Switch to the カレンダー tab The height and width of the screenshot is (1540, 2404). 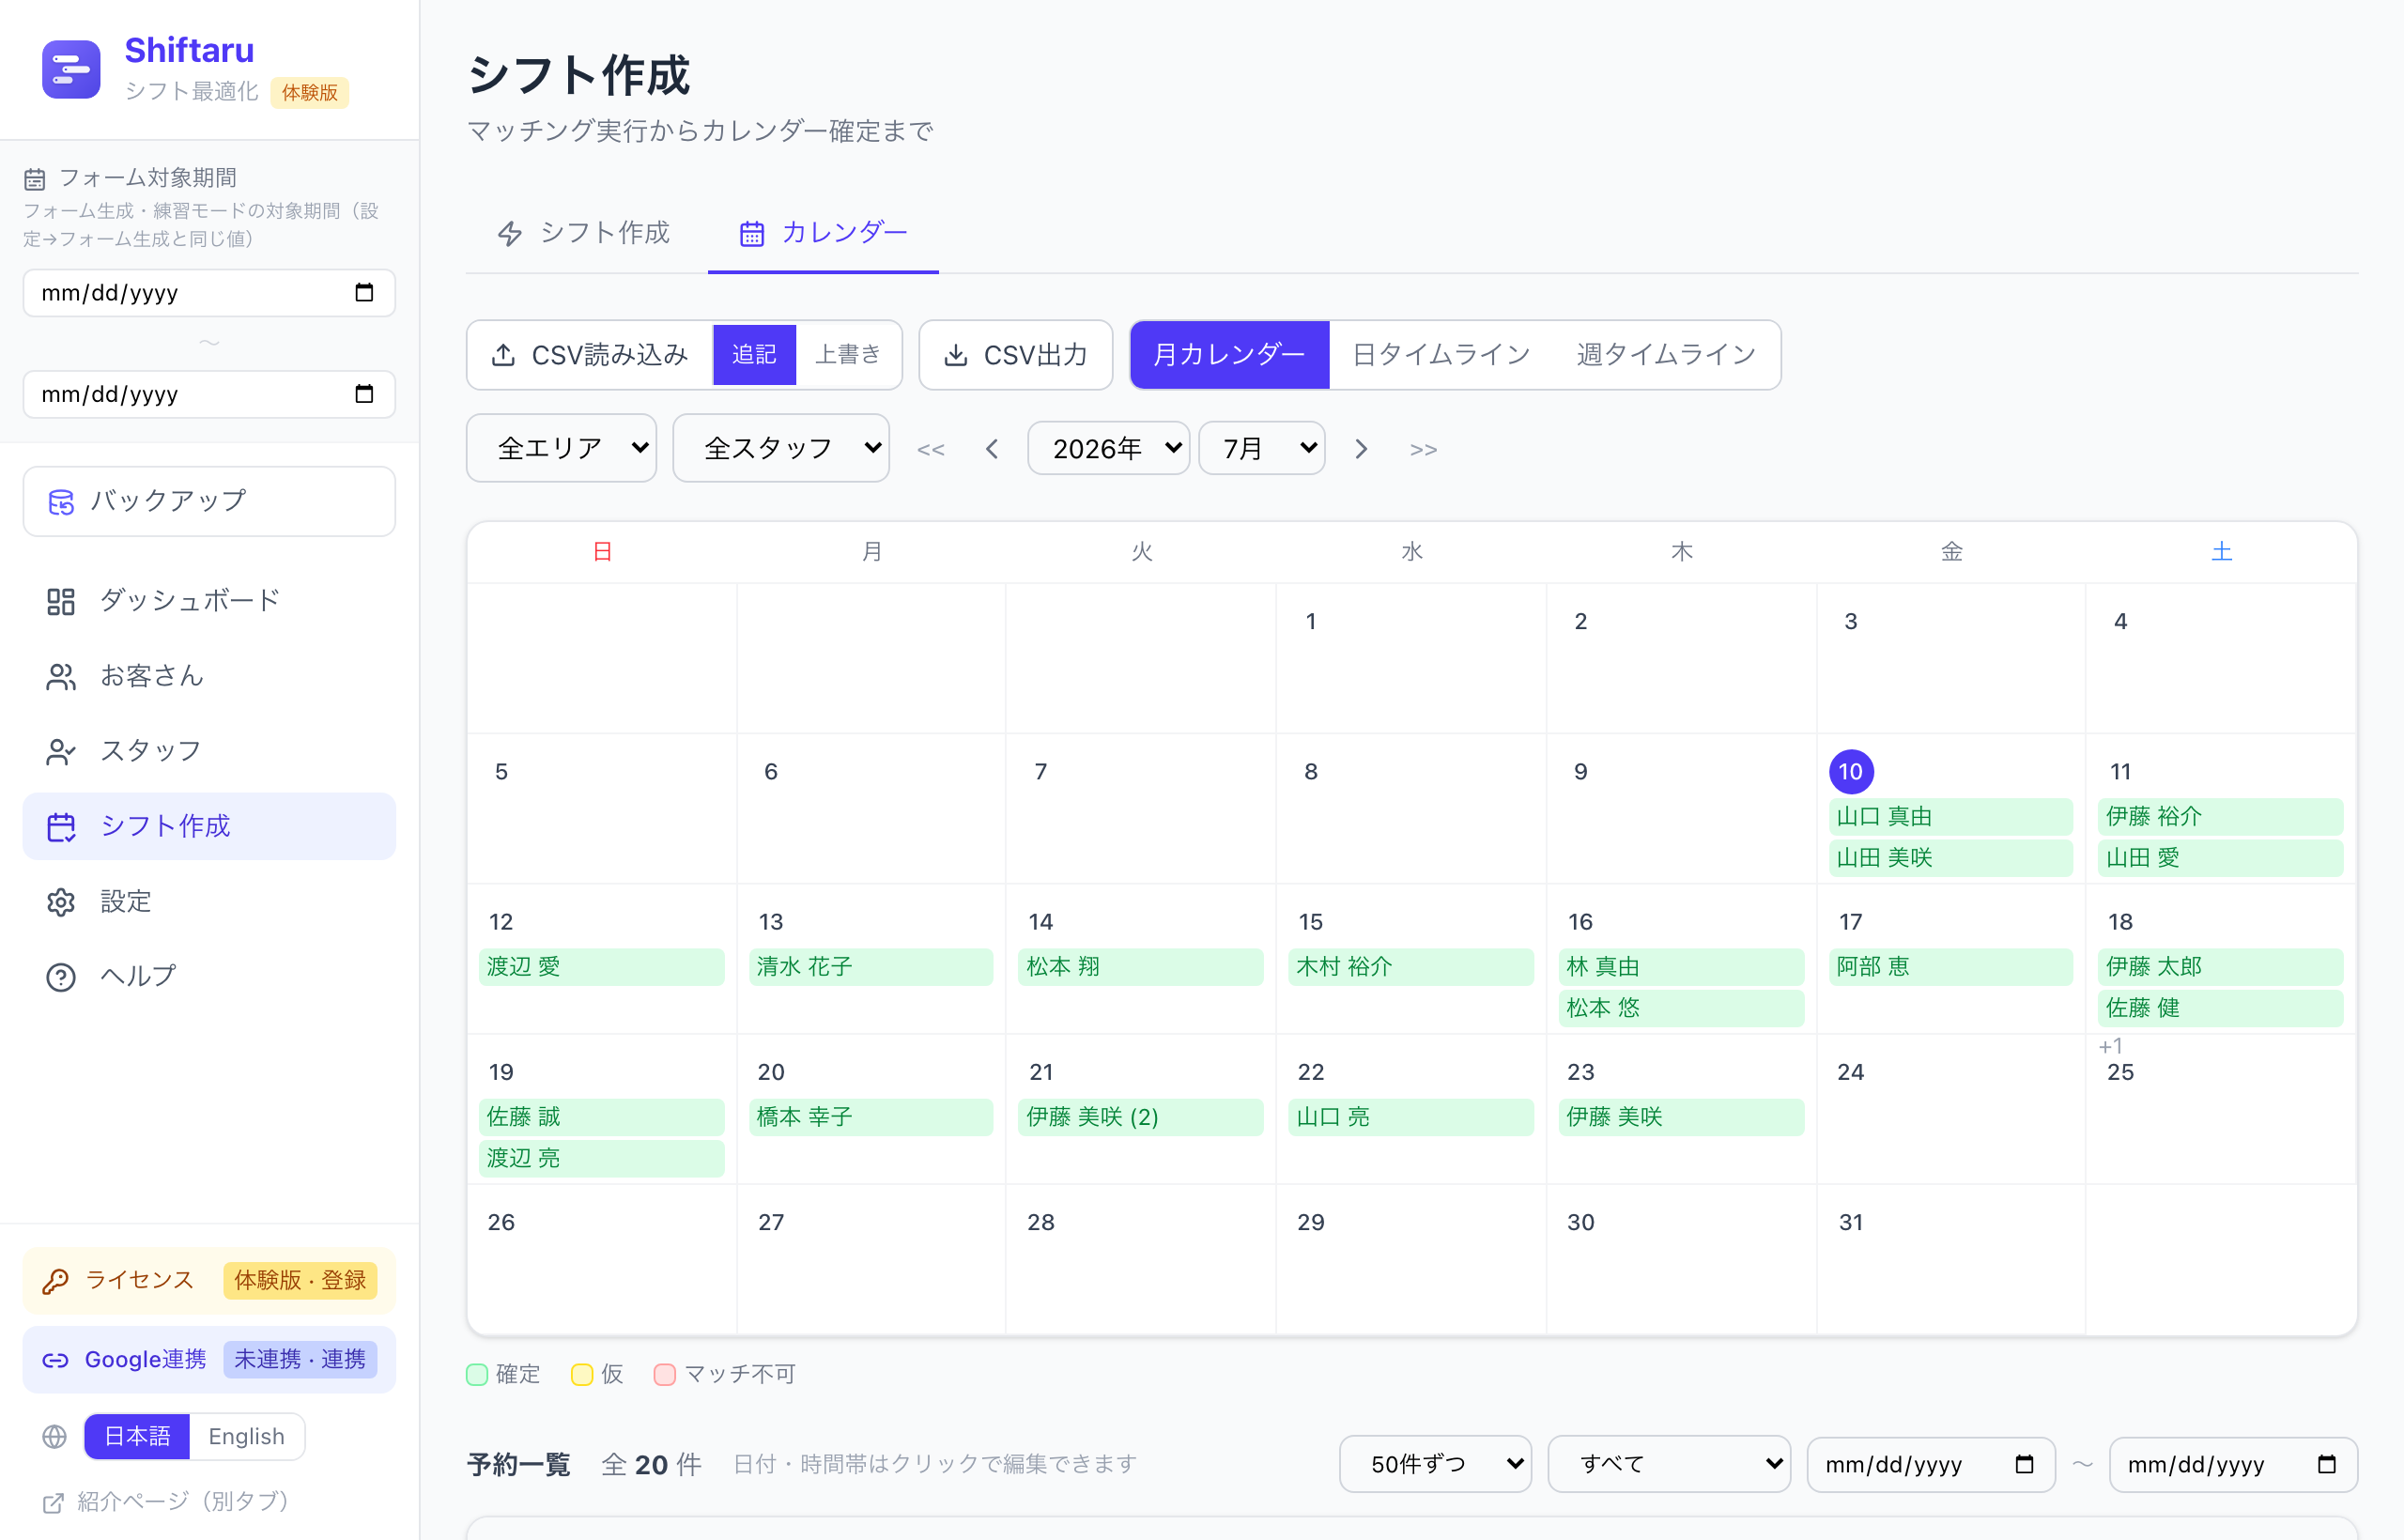coord(823,233)
